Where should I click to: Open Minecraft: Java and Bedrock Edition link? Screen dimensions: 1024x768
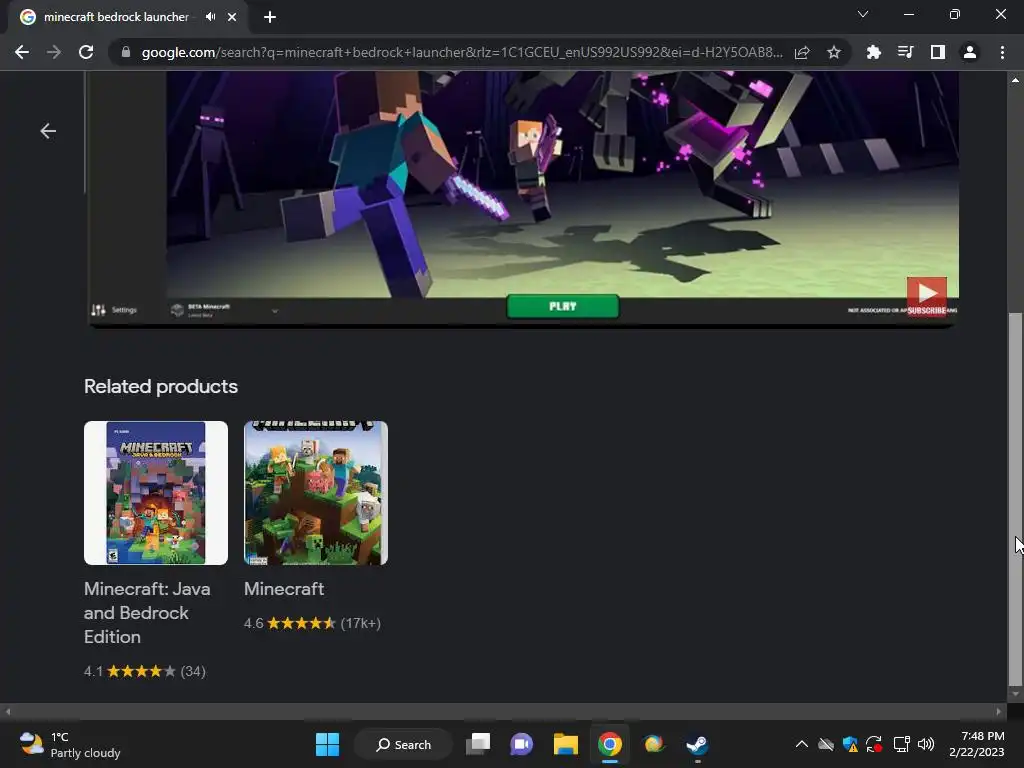click(x=147, y=613)
